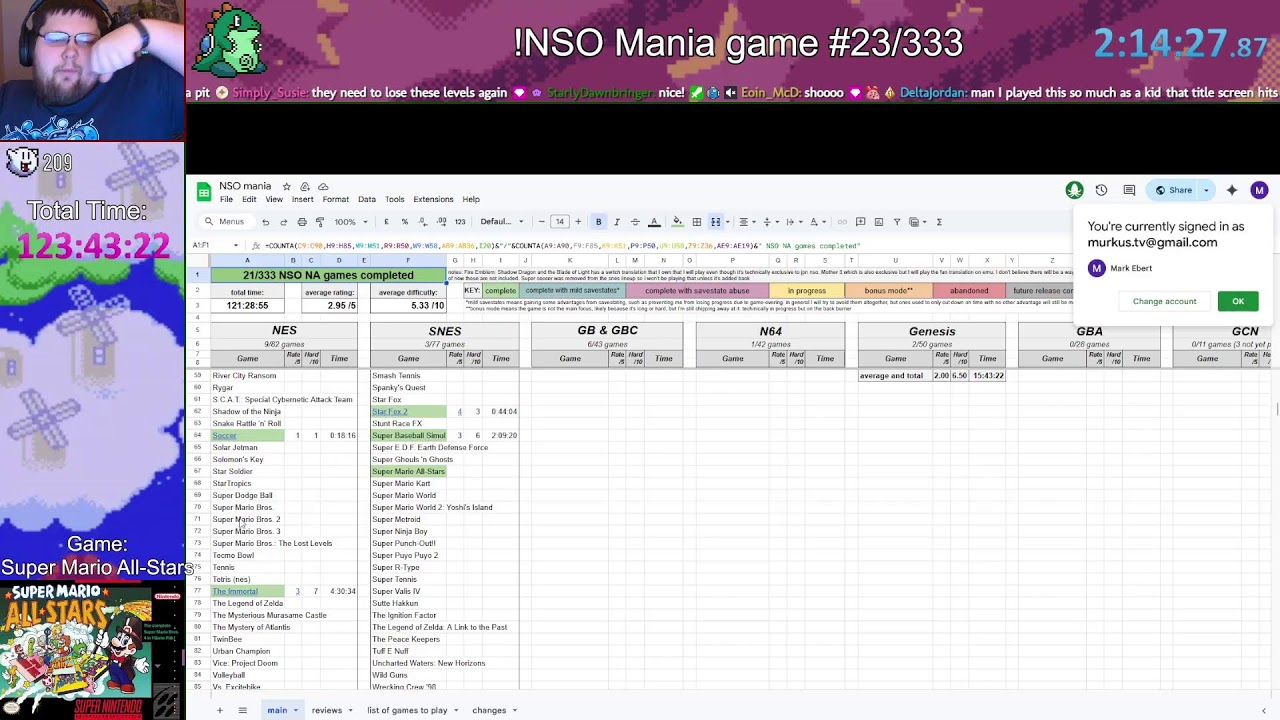Open The Immortal link in NES column
The height and width of the screenshot is (720, 1280).
point(235,592)
